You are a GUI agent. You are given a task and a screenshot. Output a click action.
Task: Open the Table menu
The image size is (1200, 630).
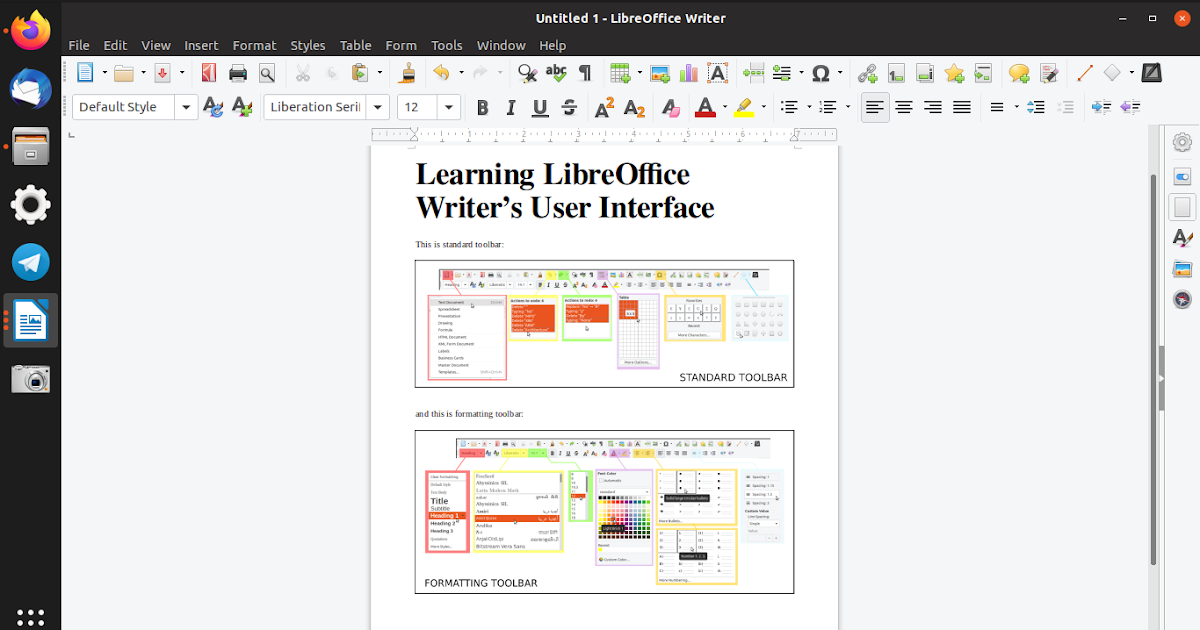click(355, 45)
